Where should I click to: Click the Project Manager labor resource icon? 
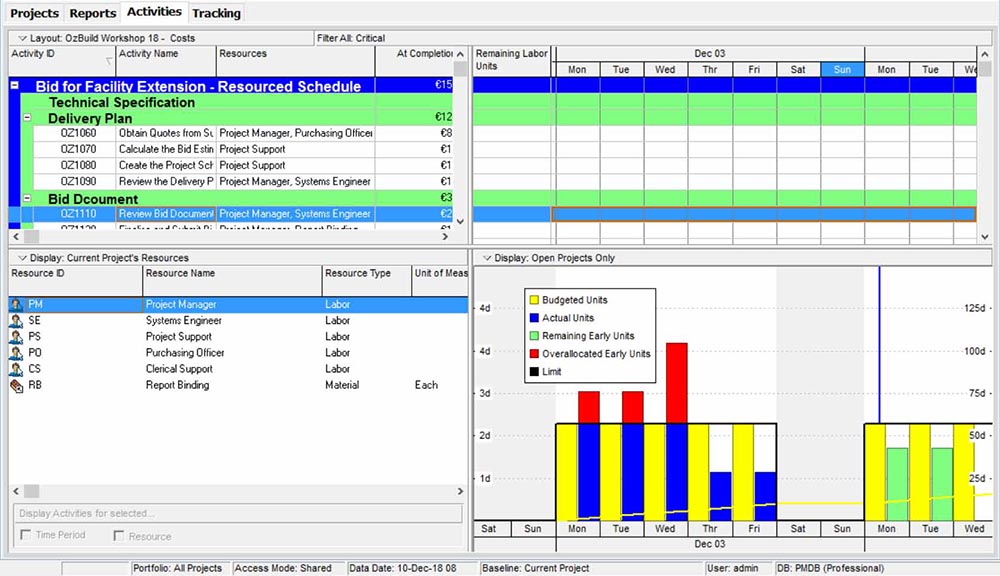point(16,305)
